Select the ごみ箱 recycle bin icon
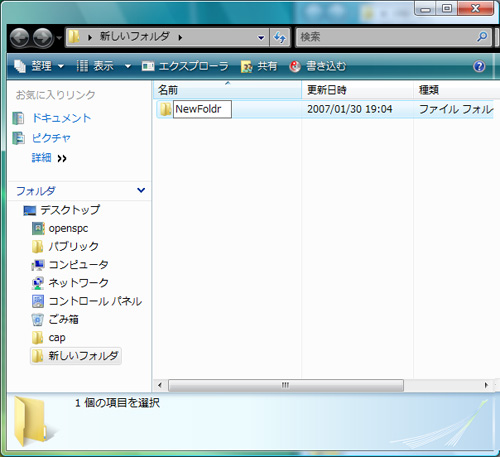This screenshot has height=457, width=500. click(38, 319)
